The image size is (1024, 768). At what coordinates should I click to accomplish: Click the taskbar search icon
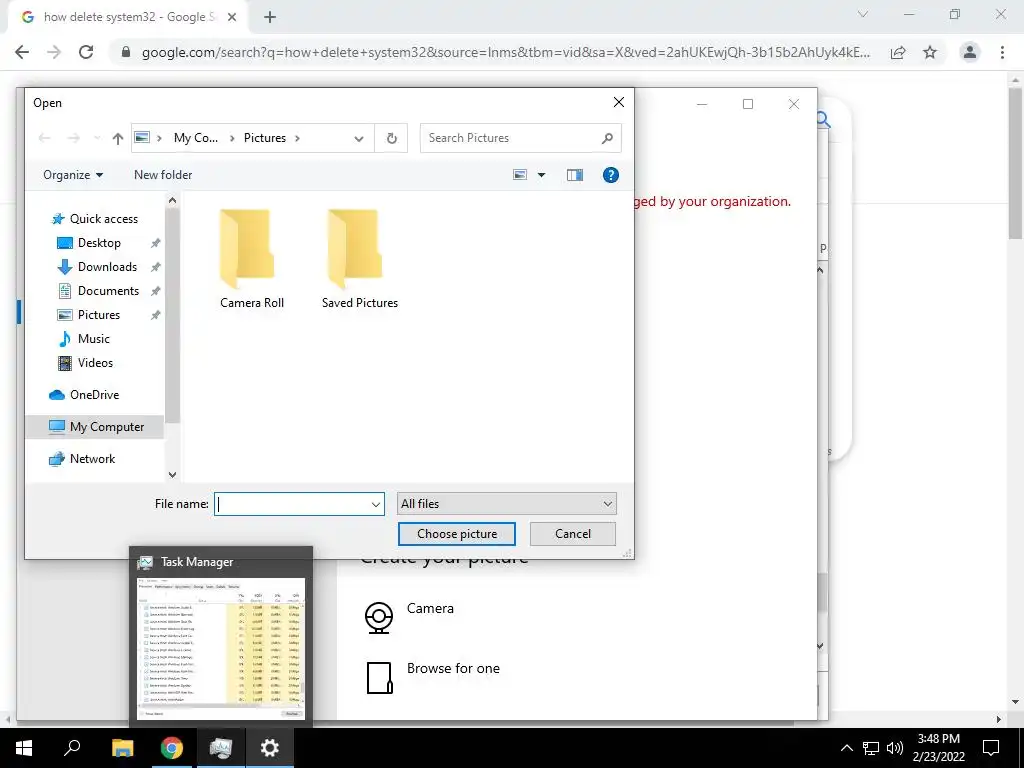coord(72,748)
